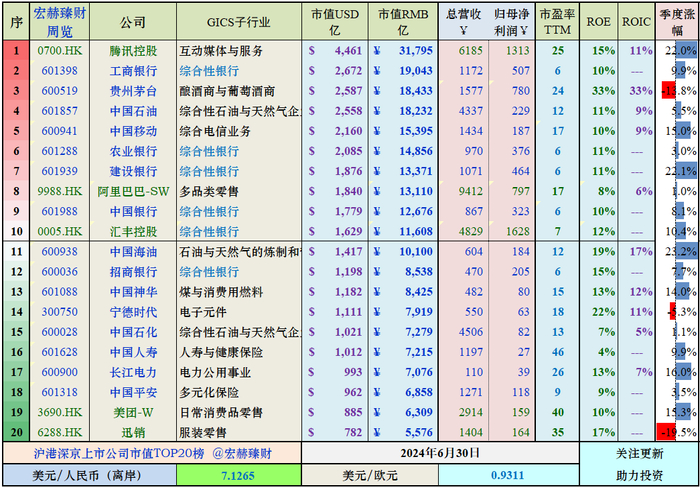
Task: Click stock code 0700.HK
Action: [59, 51]
